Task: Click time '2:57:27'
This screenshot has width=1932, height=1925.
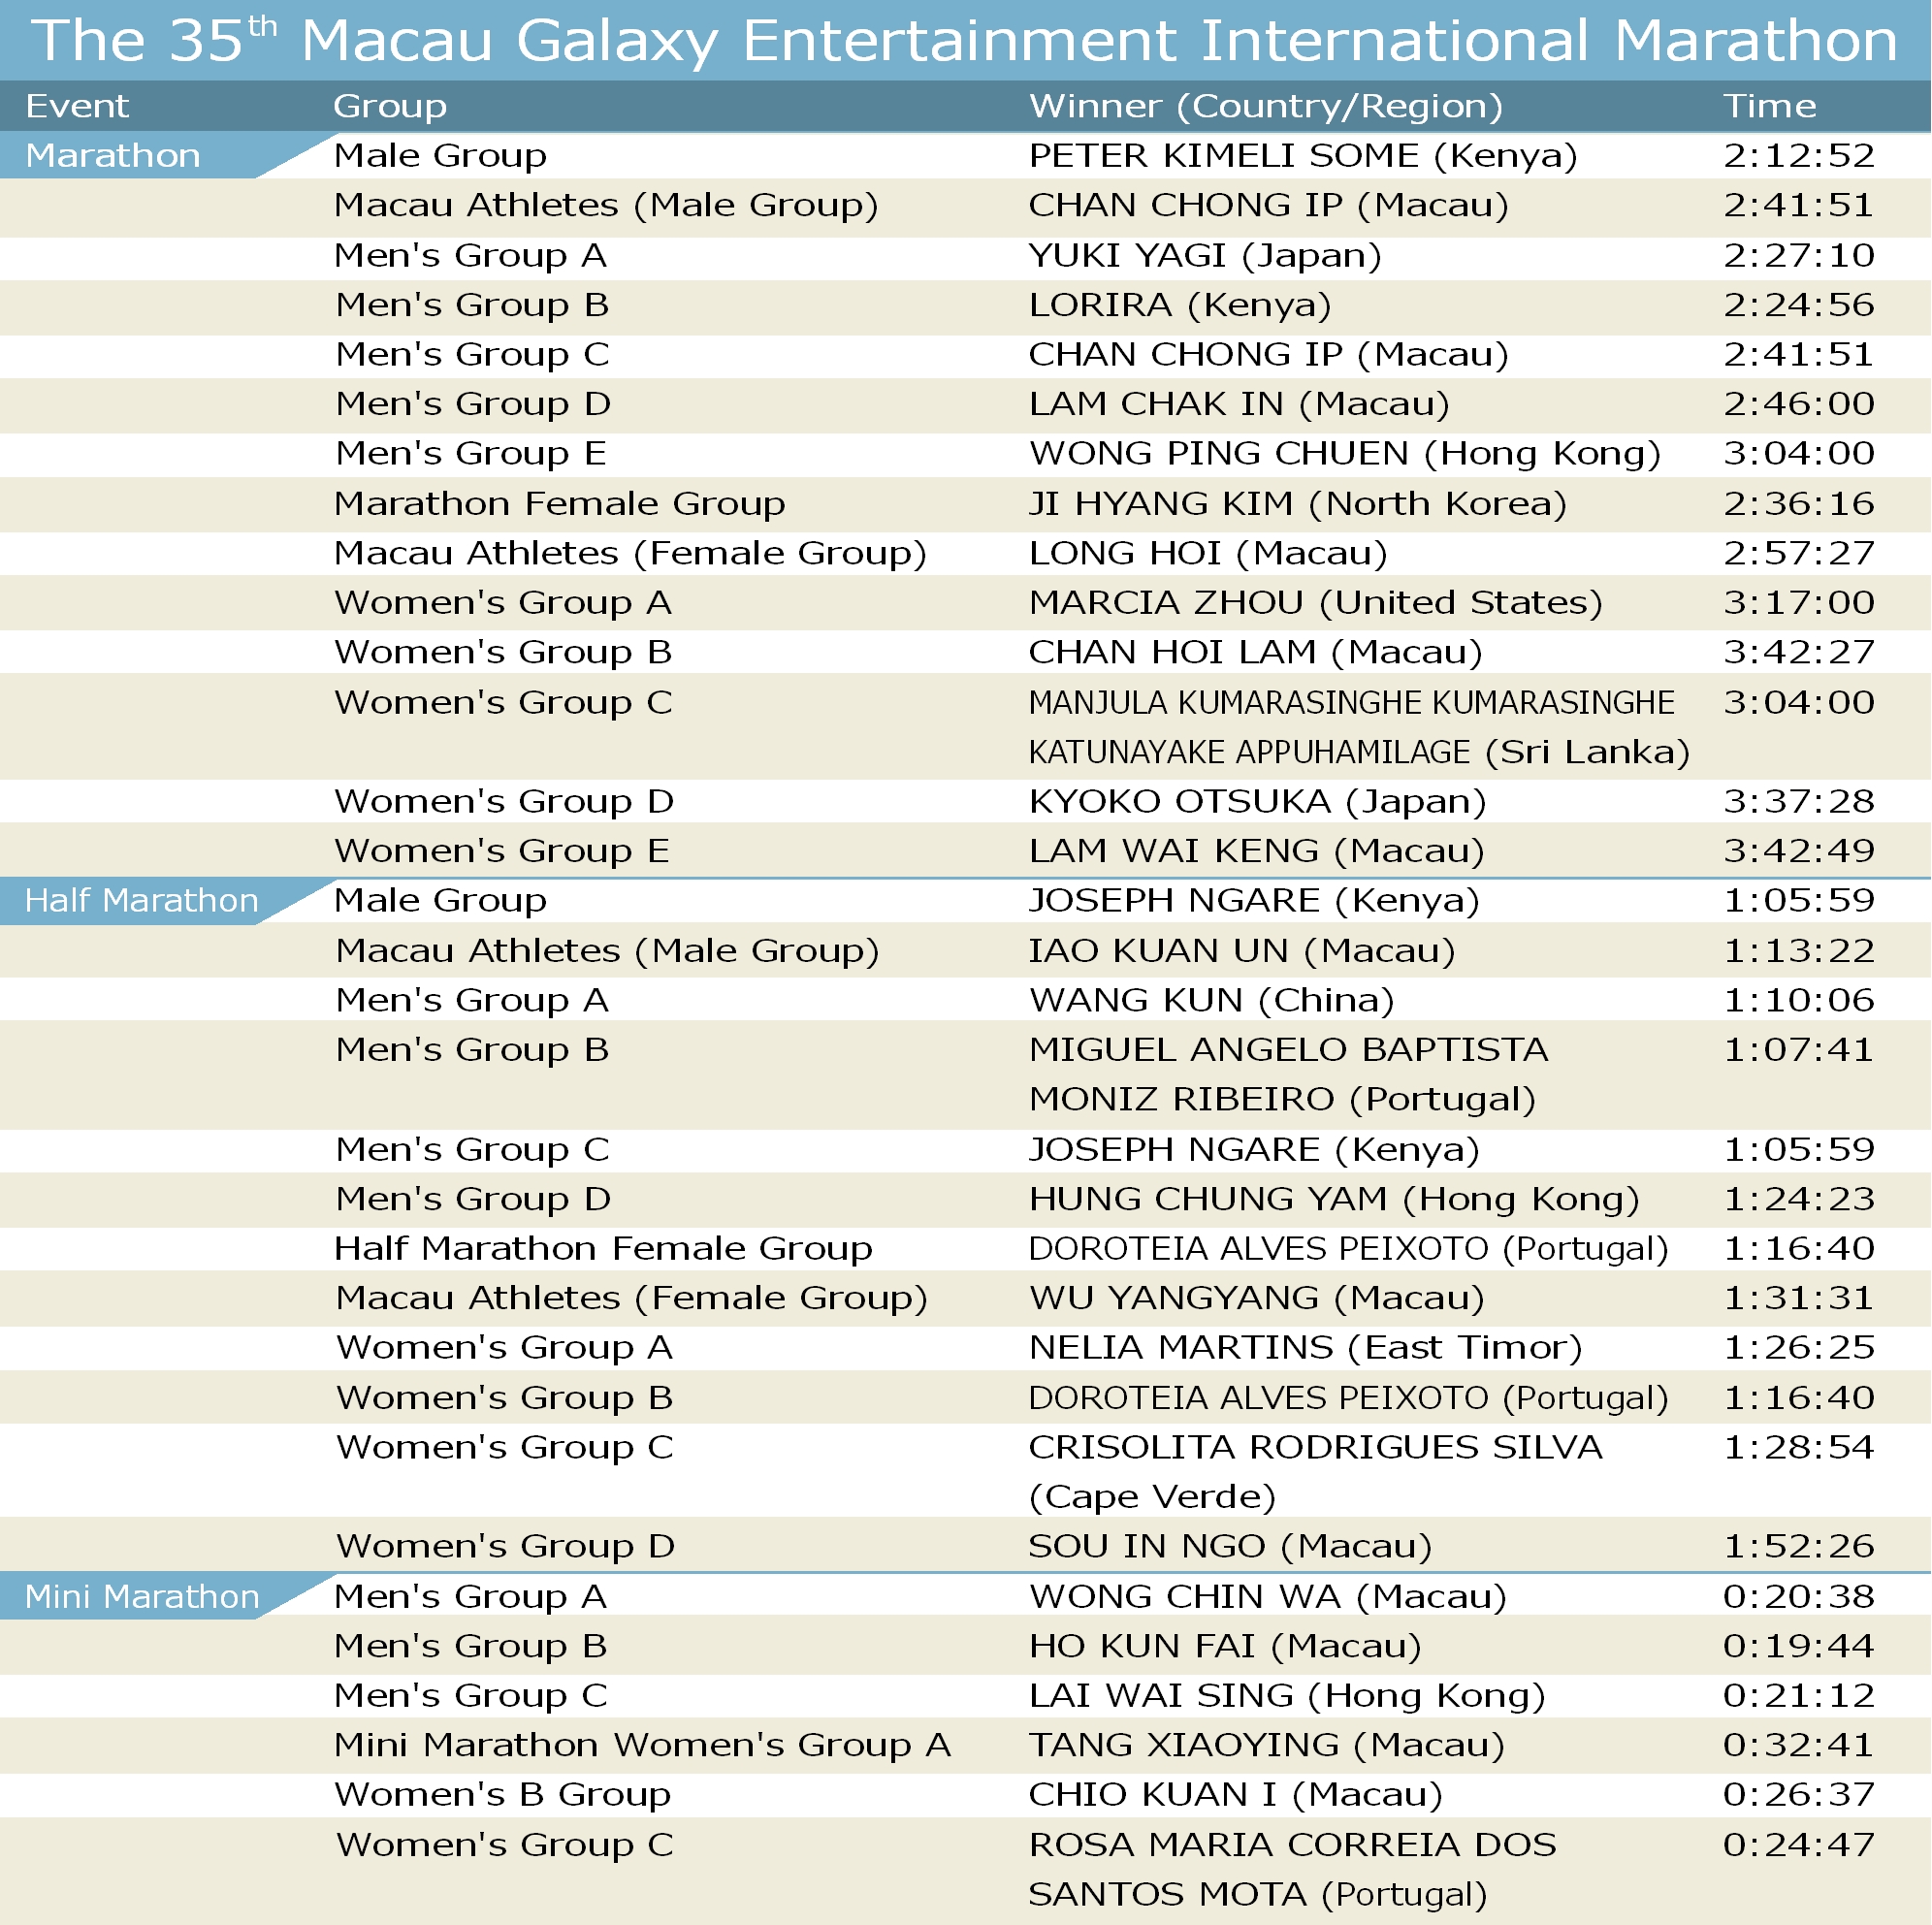Action: pos(1799,552)
